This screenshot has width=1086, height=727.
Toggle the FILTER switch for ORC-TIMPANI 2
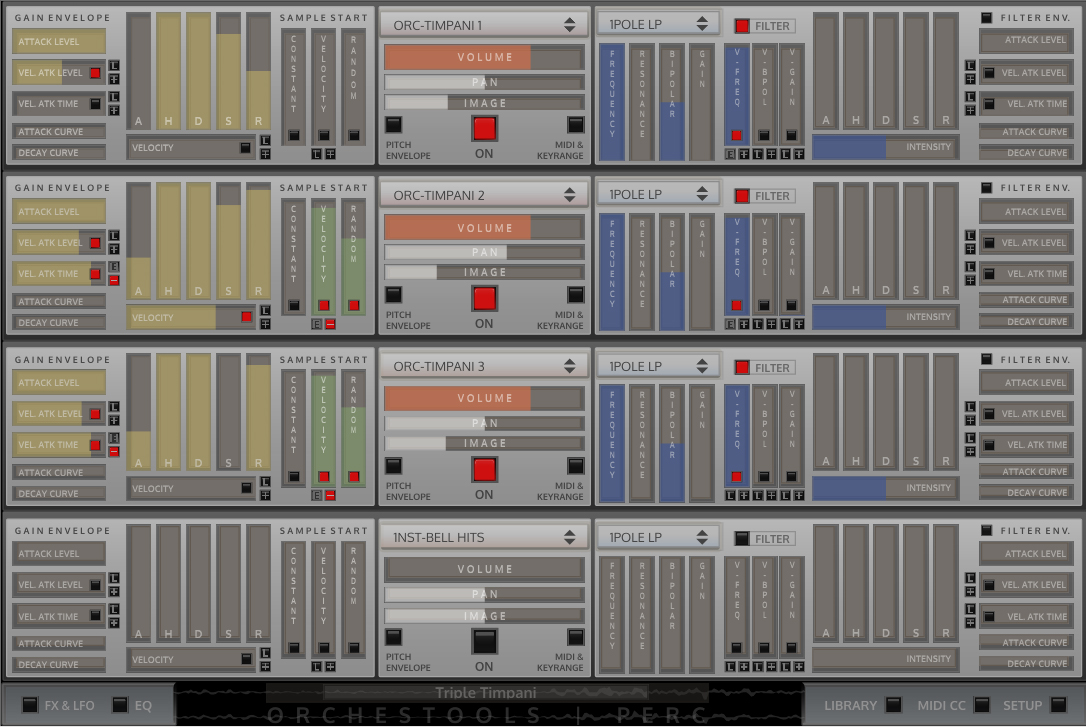click(742, 196)
